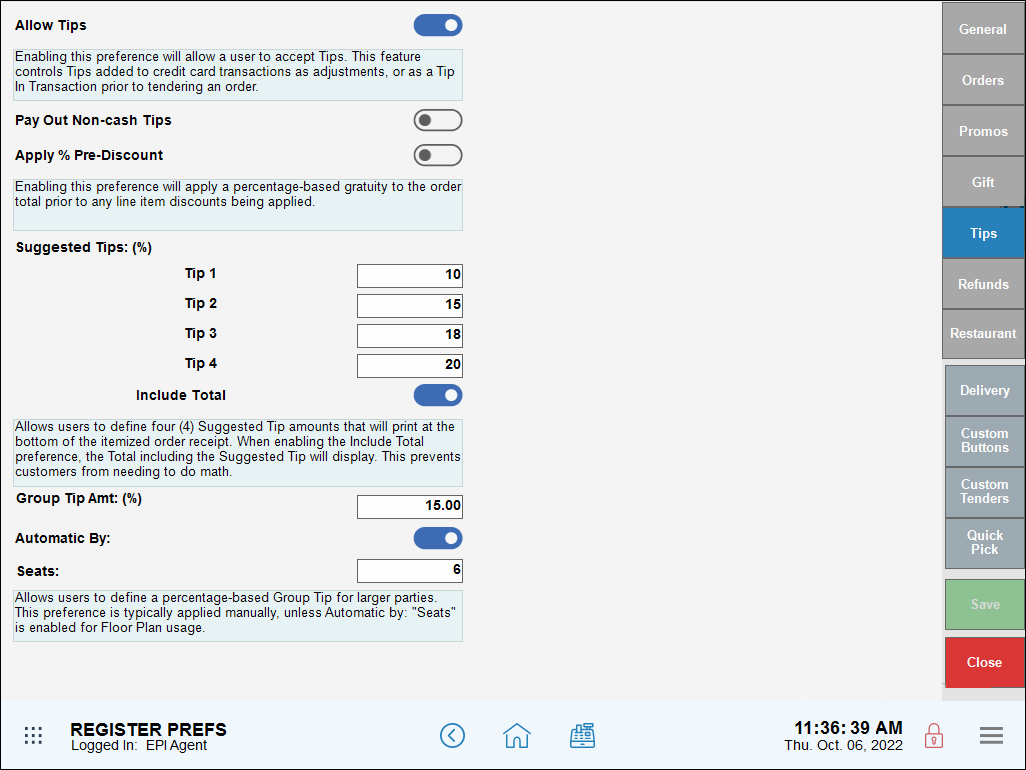Click the Allow Tips description box

coord(238,75)
